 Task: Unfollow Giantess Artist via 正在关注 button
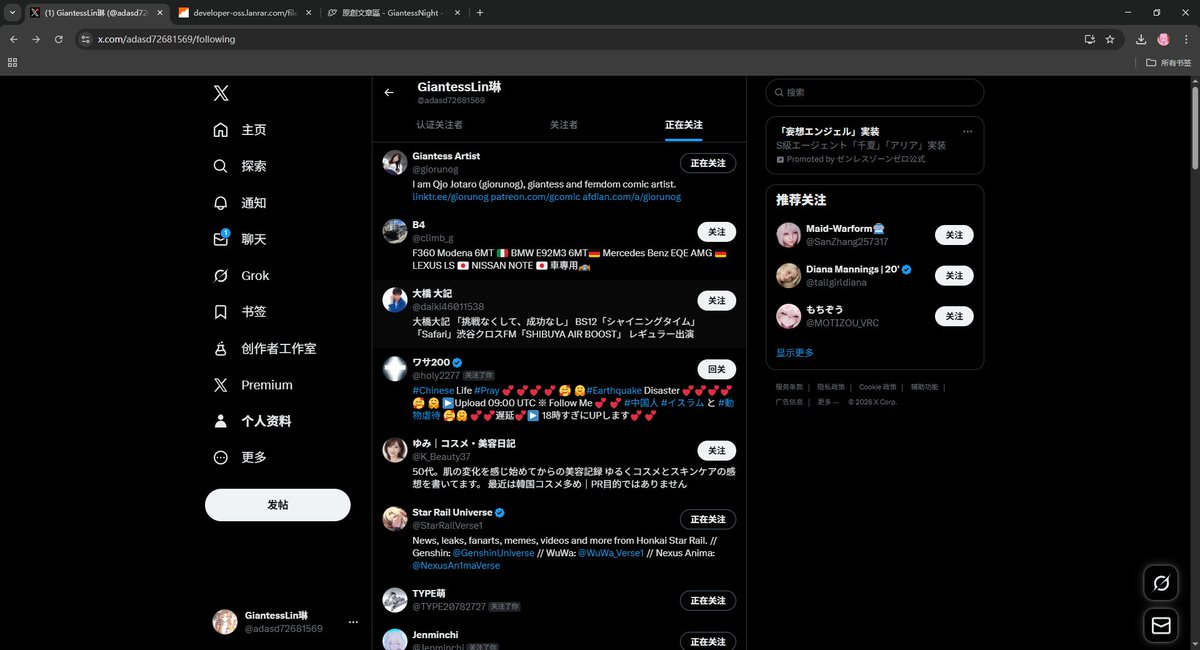tap(708, 162)
